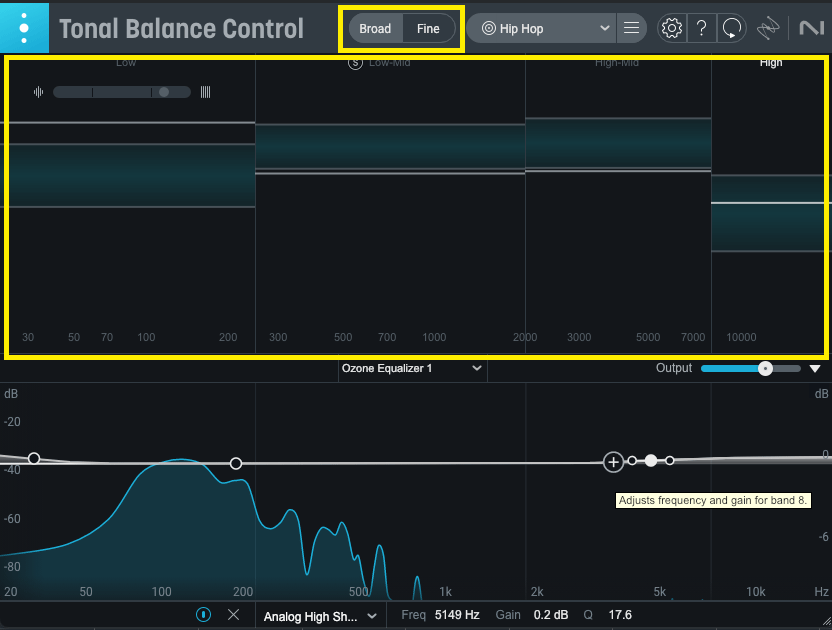Select the EQ node near 200 Hz

(236, 464)
